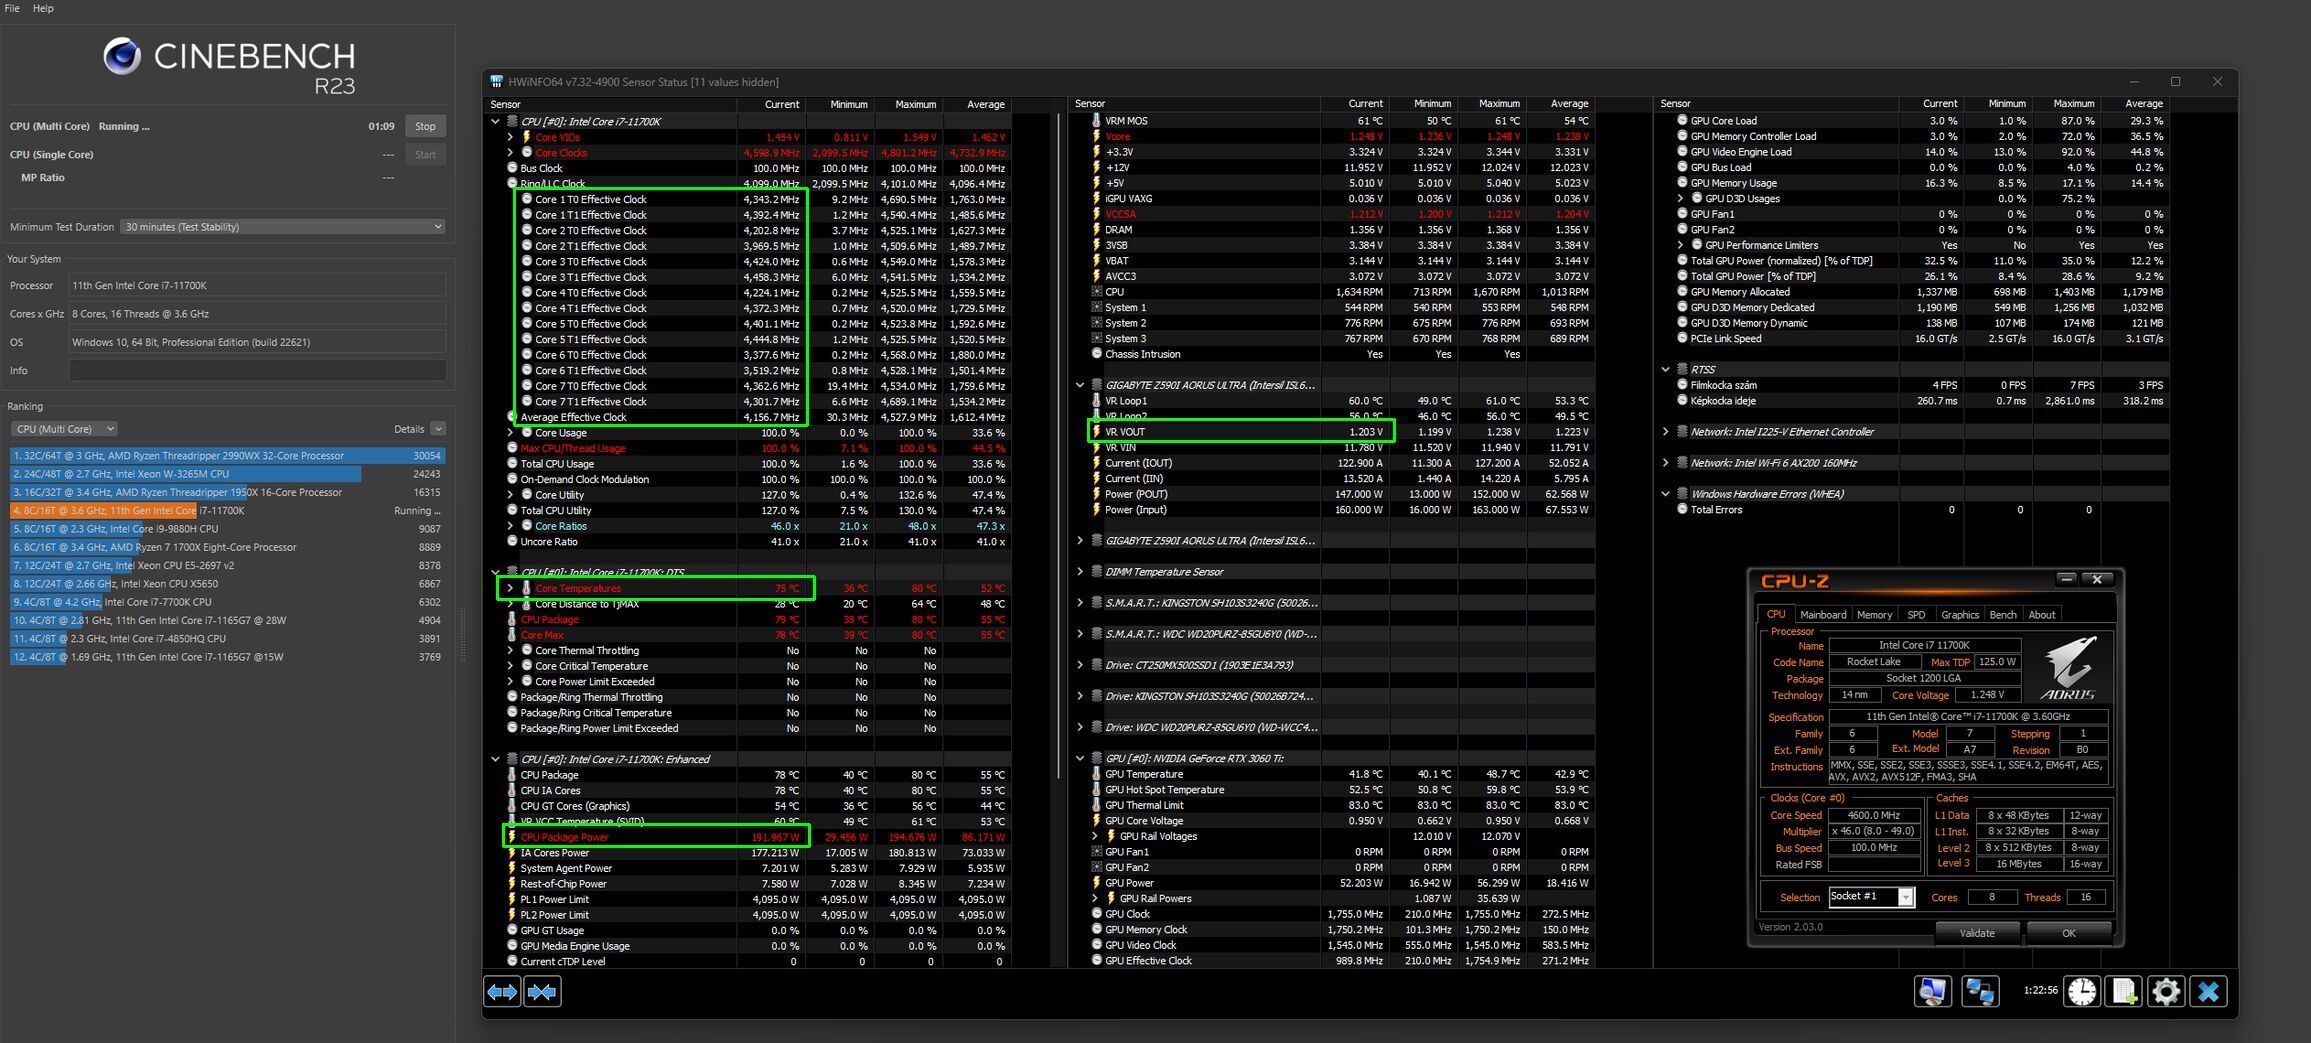Image resolution: width=2311 pixels, height=1043 pixels.
Task: Expand the Core VIDs row
Action: coord(510,137)
